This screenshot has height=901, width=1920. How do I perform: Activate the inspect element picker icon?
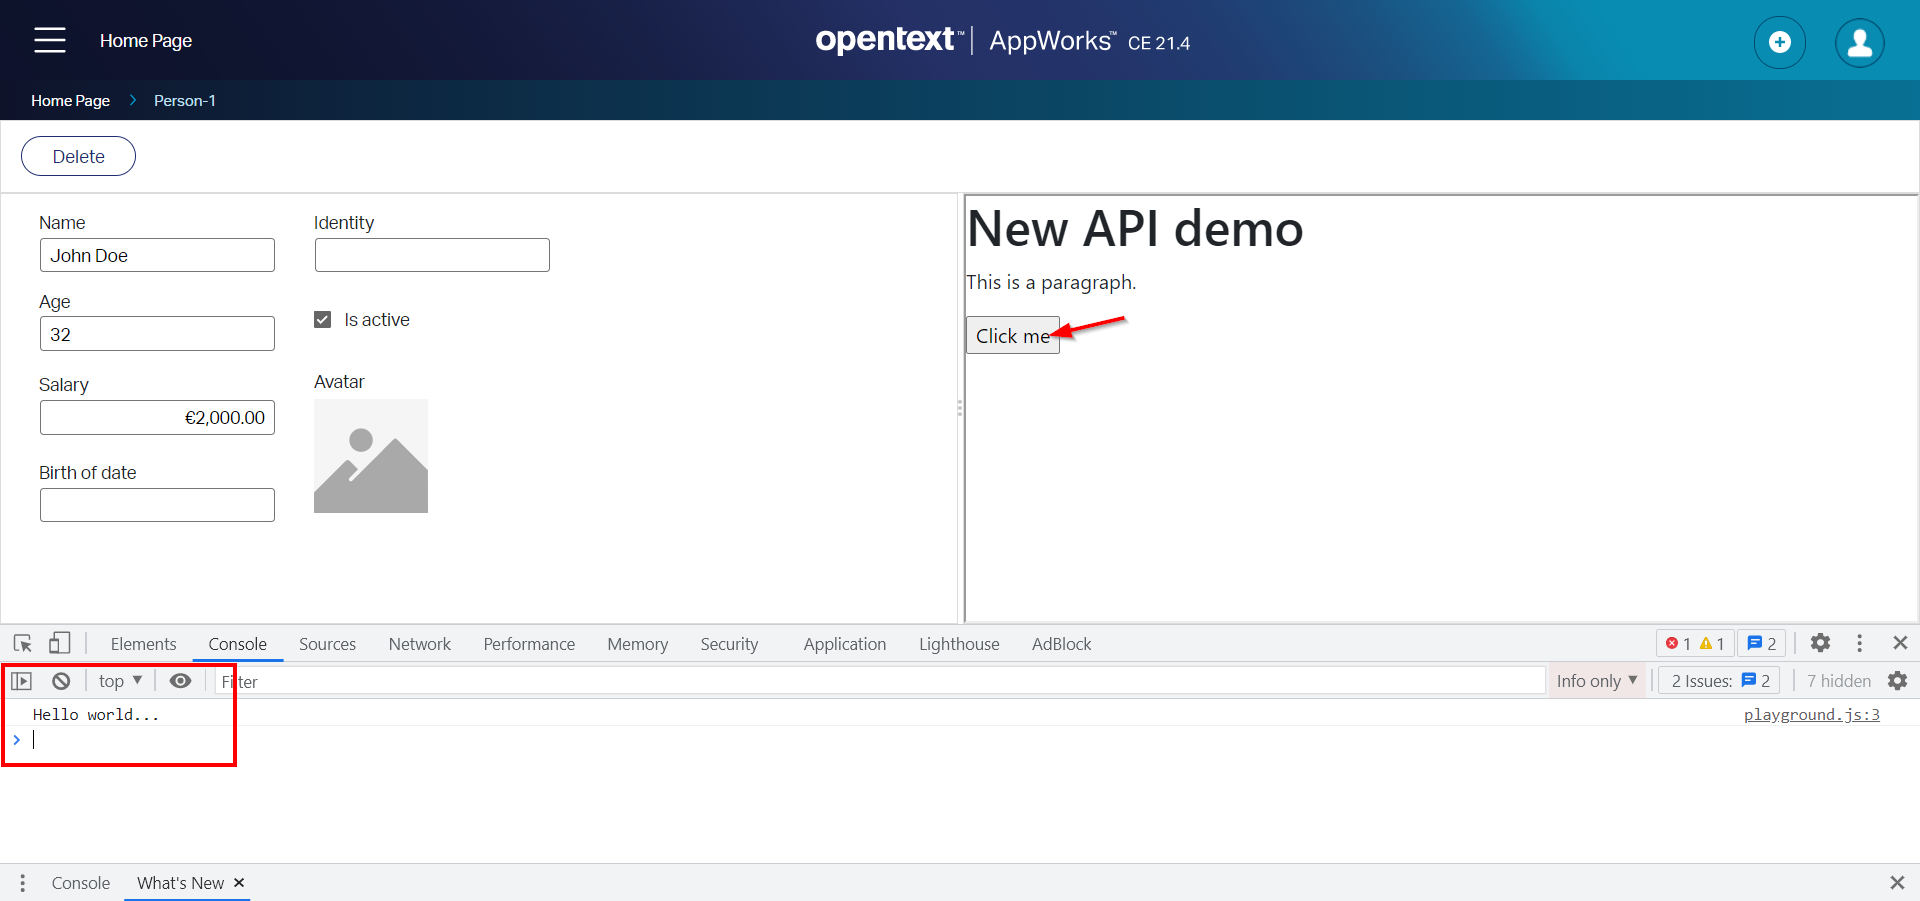22,643
